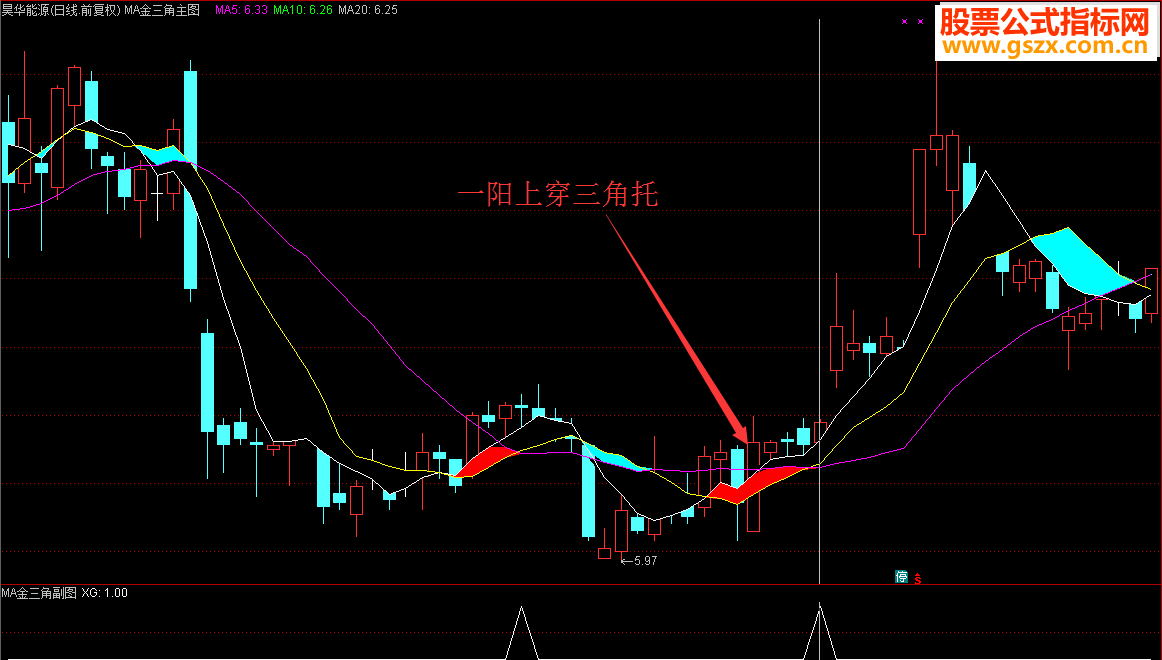Screen dimensions: 1162x660
Task: Select the MA10: 6.26 indicator value
Action: (x=302, y=10)
